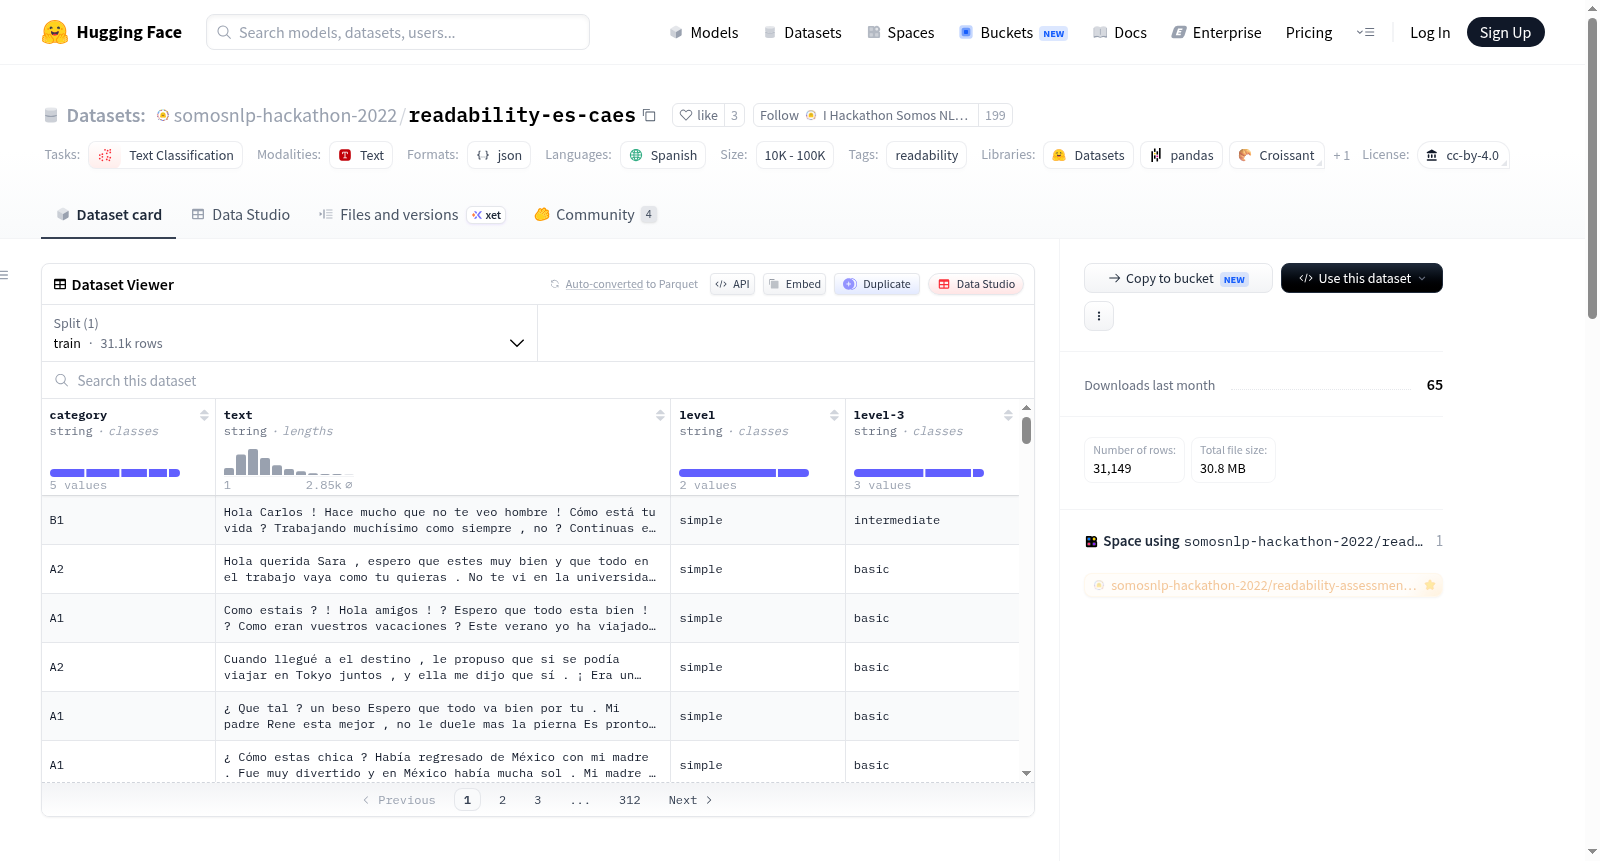Click the Text Classification task tag
This screenshot has width=1600, height=861.
coord(166,155)
